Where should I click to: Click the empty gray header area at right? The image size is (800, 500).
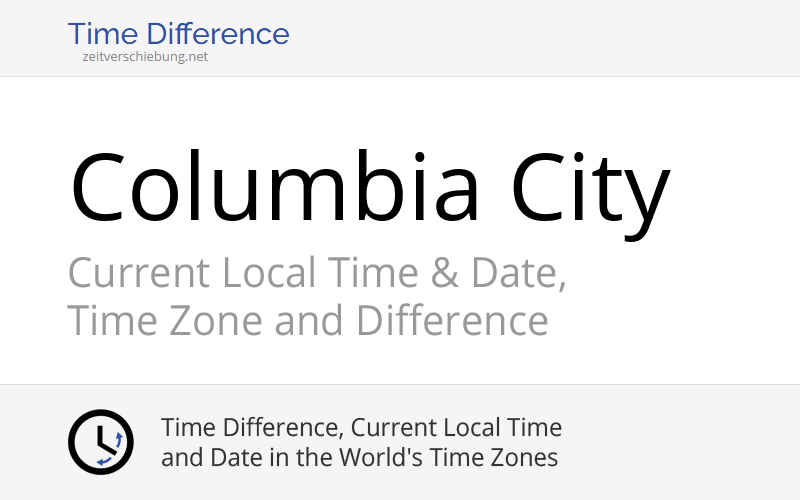[600, 37]
